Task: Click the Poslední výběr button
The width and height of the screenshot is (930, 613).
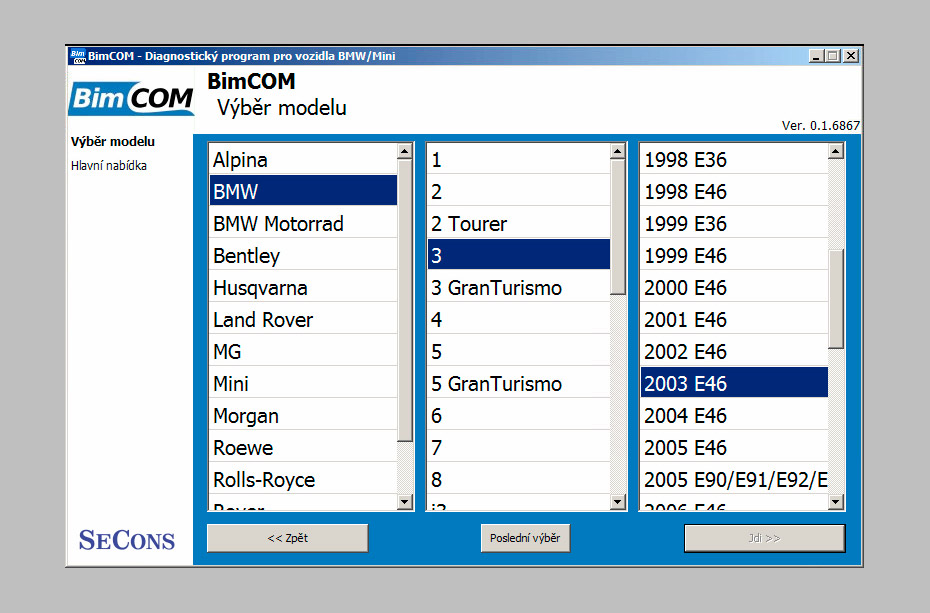Action: 525,538
